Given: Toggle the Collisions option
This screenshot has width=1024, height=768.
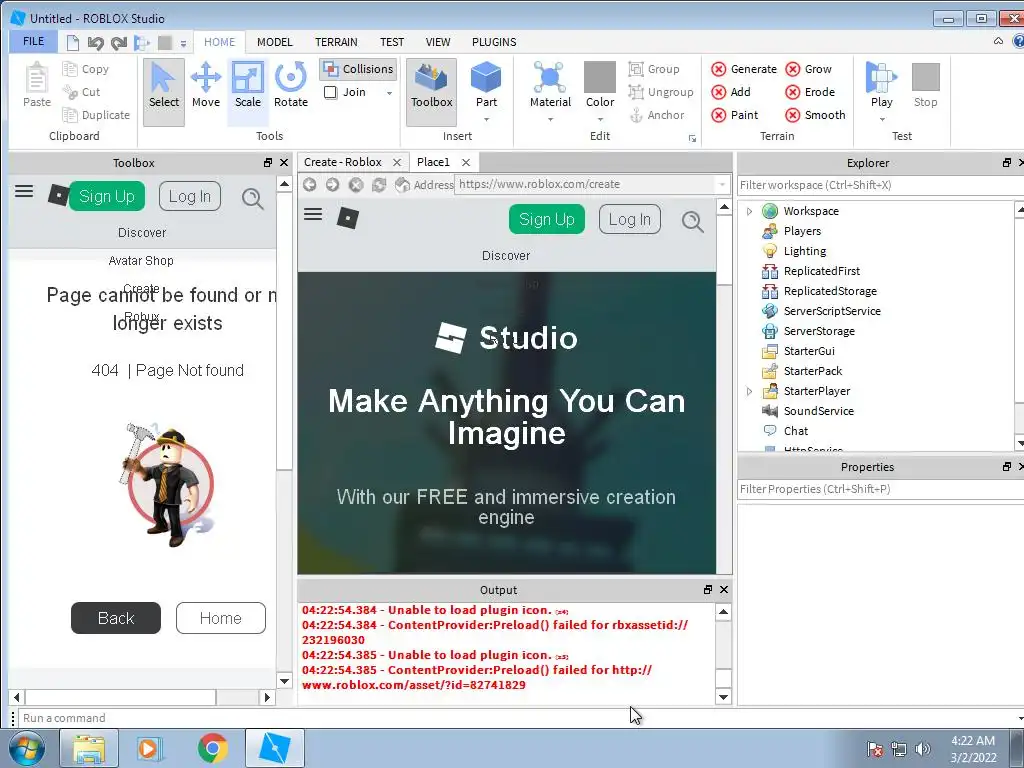Looking at the screenshot, I should click(359, 69).
